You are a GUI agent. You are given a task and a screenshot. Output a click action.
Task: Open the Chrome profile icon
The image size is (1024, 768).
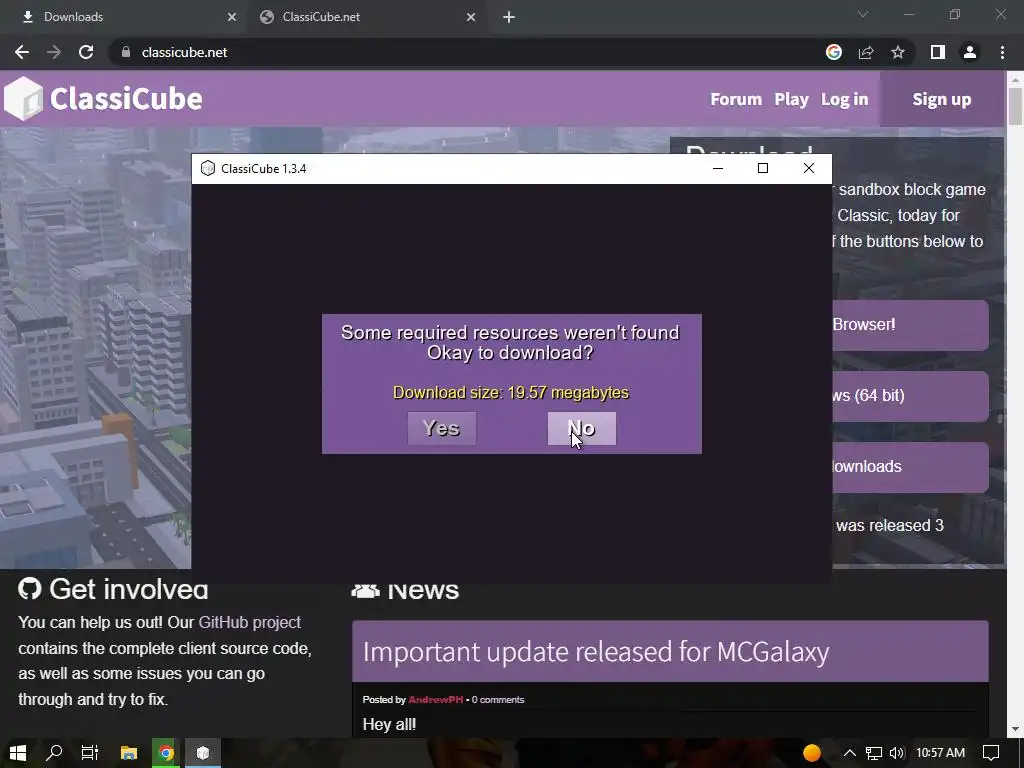tap(970, 52)
